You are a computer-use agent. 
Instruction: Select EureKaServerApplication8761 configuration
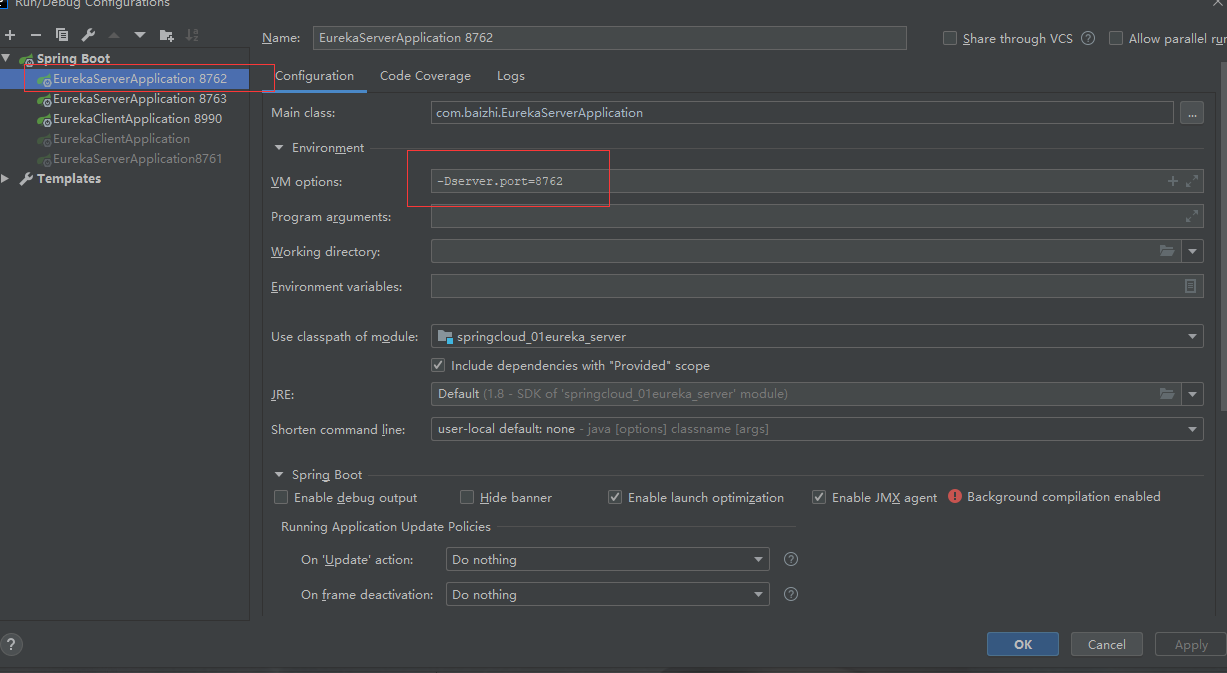pos(137,158)
